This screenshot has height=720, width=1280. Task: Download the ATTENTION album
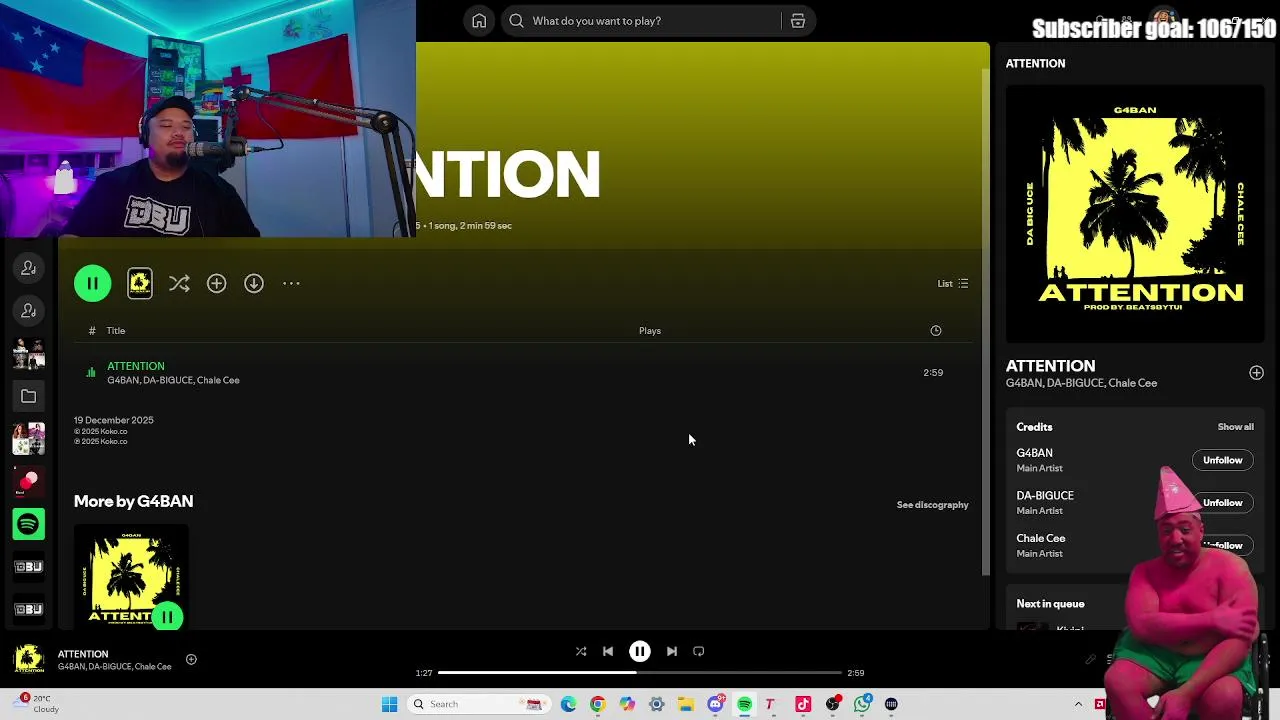(254, 284)
